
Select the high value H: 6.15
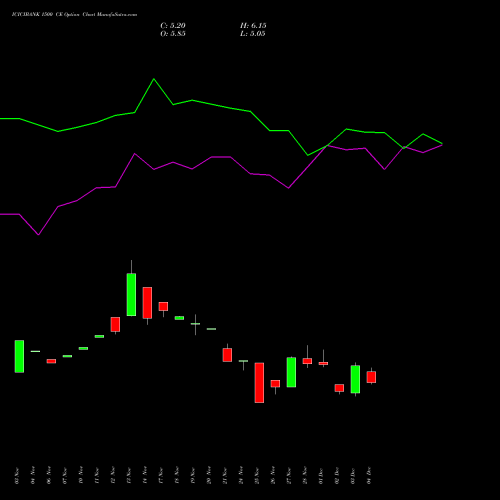[x=253, y=26]
